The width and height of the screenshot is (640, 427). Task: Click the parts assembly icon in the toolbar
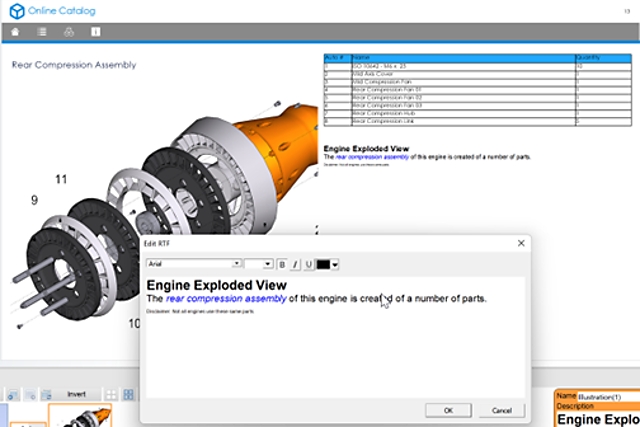[69, 31]
